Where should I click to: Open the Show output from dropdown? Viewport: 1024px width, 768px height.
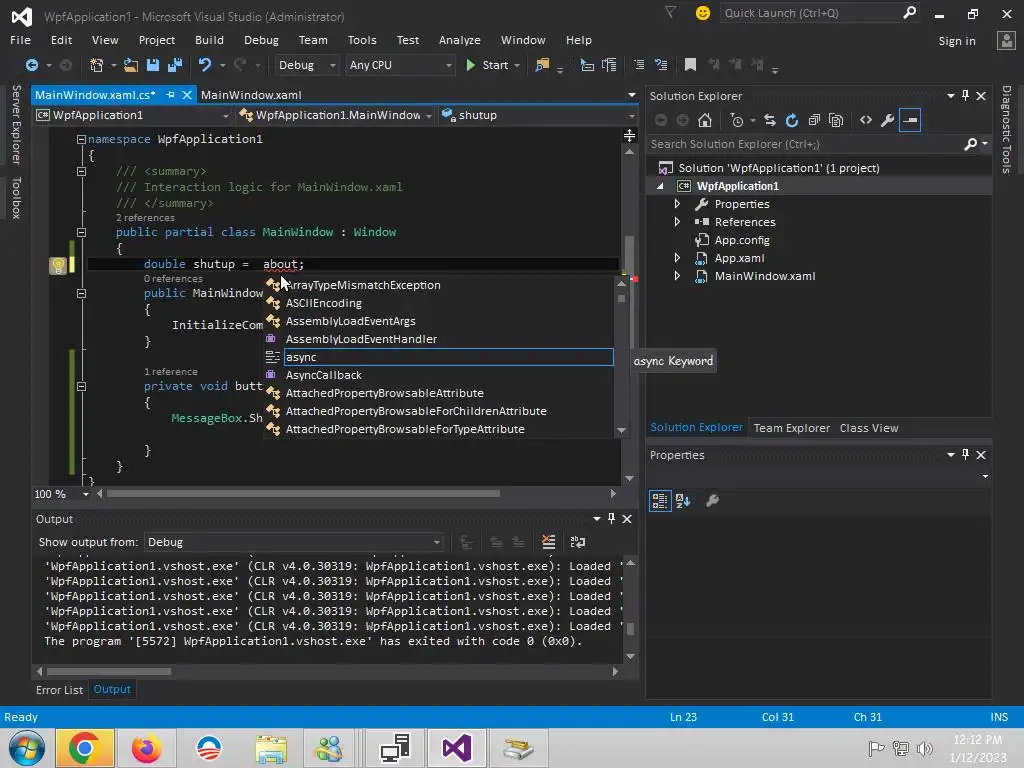click(293, 542)
